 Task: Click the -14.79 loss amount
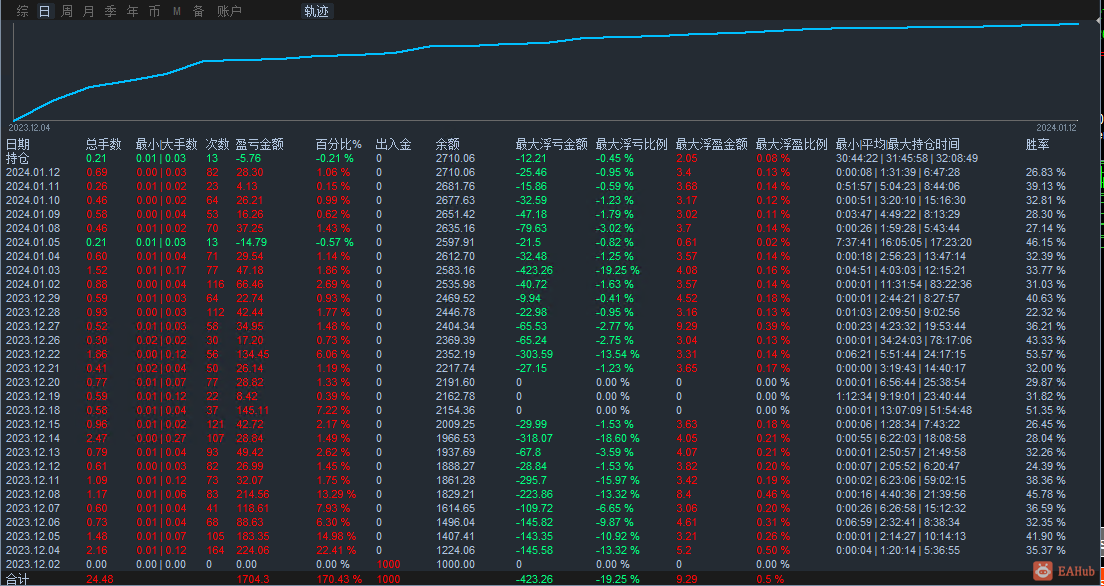click(251, 242)
